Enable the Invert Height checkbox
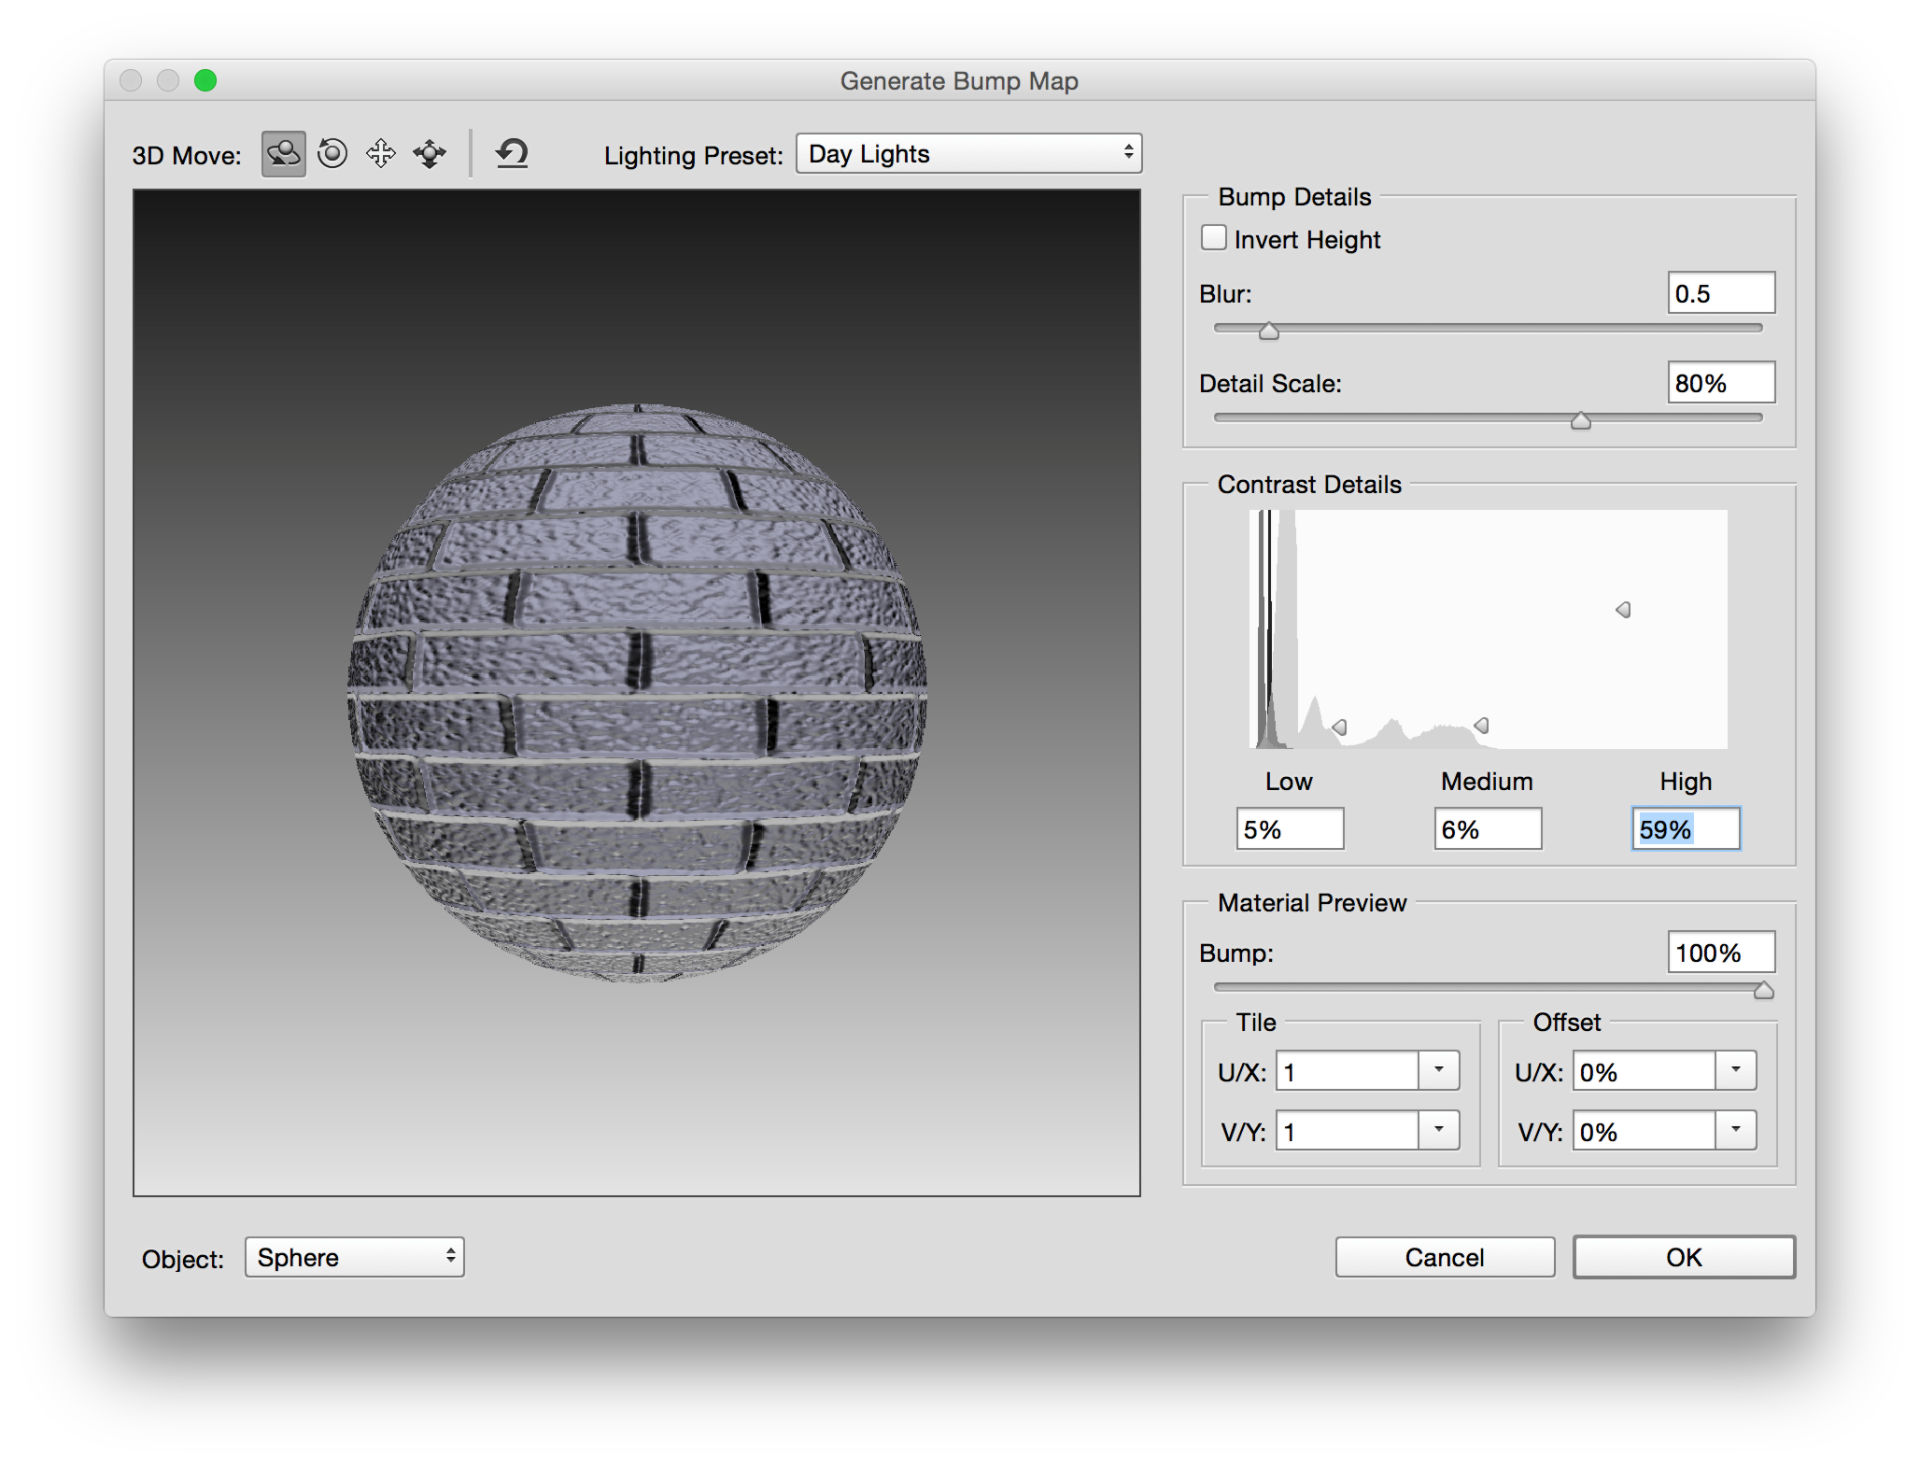The height and width of the screenshot is (1467, 1920). pyautogui.click(x=1214, y=237)
